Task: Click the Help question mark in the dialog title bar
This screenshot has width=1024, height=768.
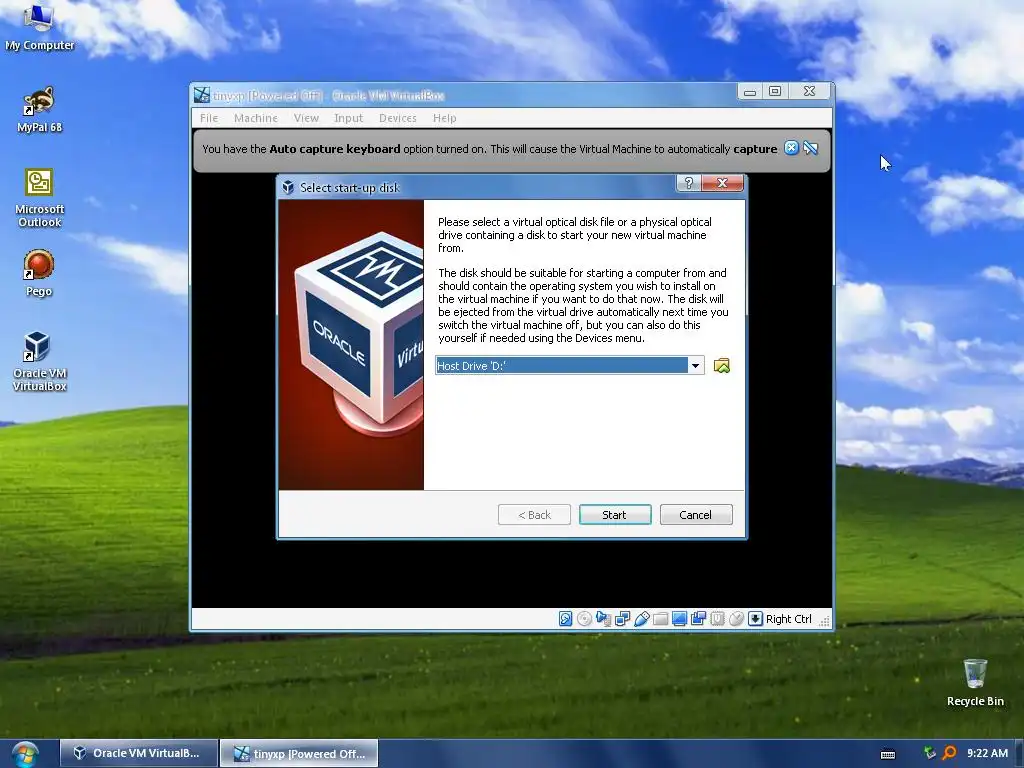Action: point(688,184)
